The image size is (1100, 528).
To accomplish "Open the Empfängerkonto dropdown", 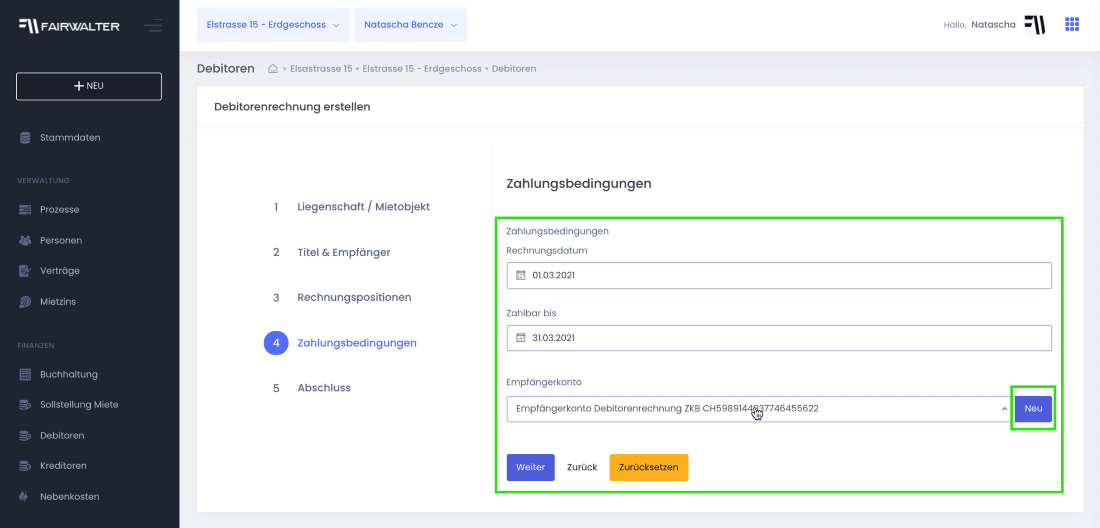I will point(758,409).
